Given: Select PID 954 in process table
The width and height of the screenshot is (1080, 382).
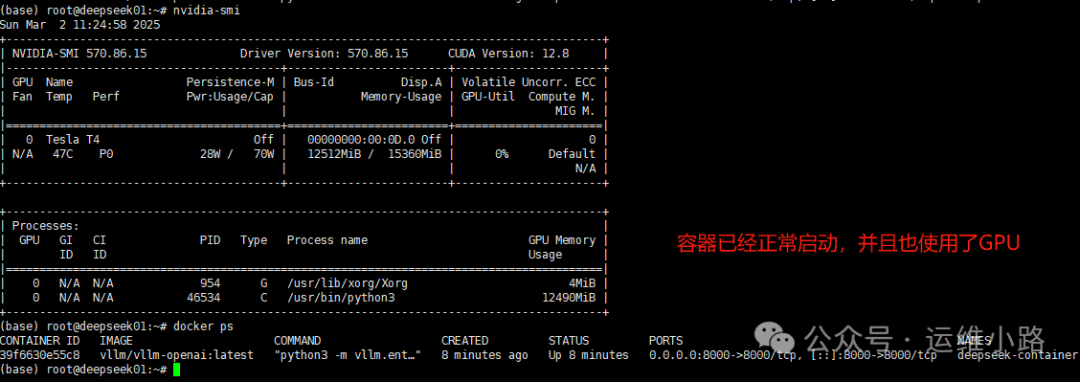Looking at the screenshot, I should tap(210, 284).
